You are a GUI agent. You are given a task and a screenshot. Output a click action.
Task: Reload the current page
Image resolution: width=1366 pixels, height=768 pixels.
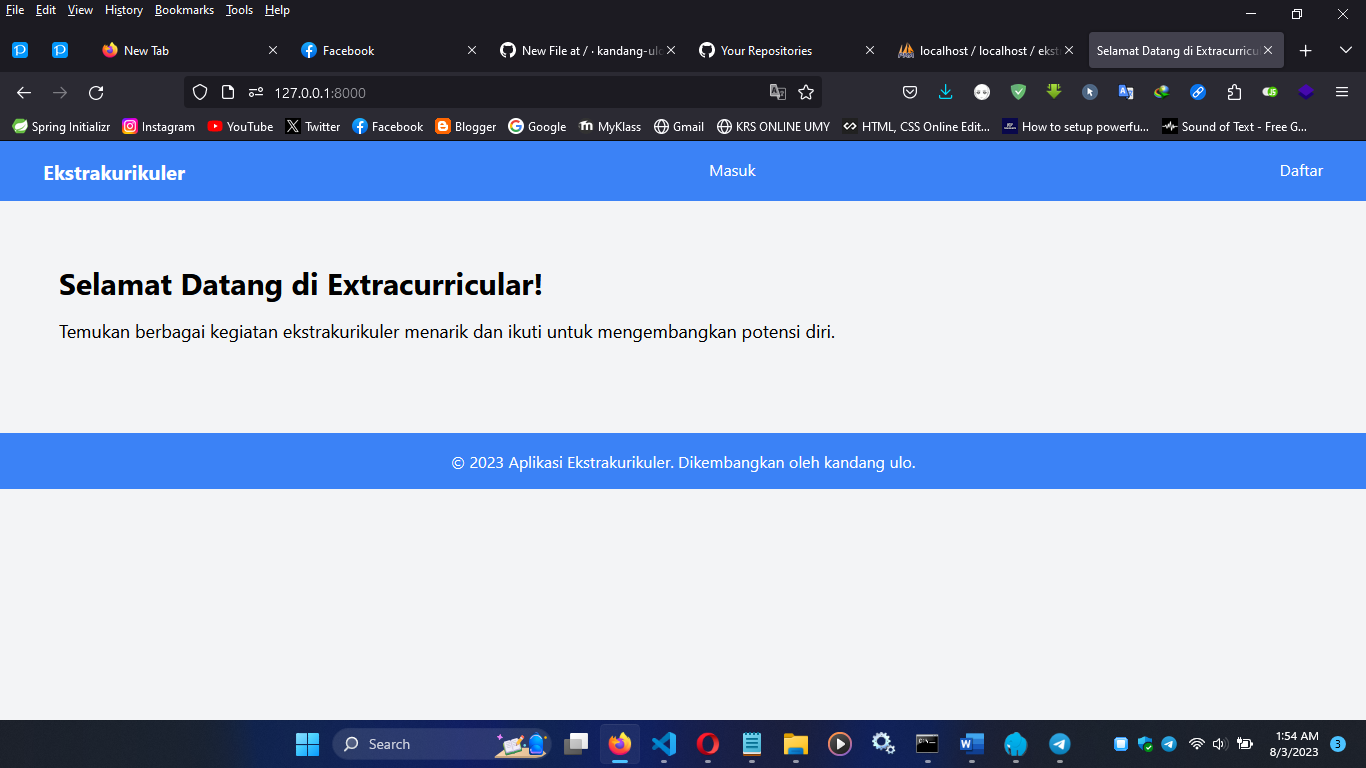(x=95, y=92)
